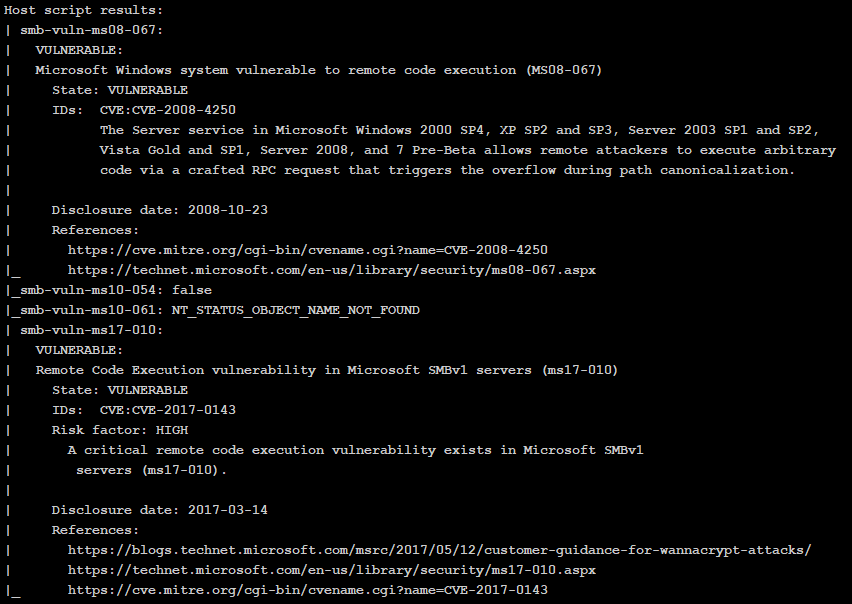Open the CVE-2008-4250 mitre.org reference link

(307, 250)
